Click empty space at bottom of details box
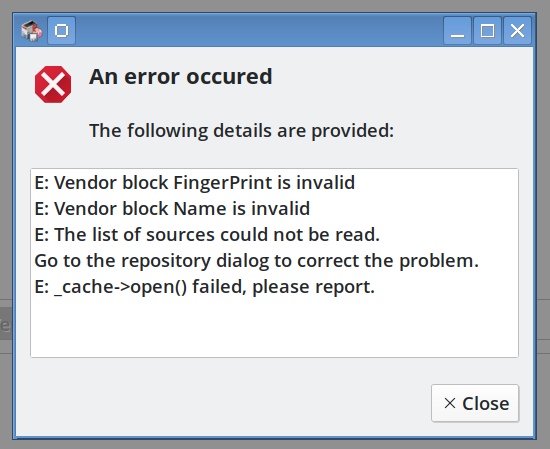The image size is (550, 449). 274,328
